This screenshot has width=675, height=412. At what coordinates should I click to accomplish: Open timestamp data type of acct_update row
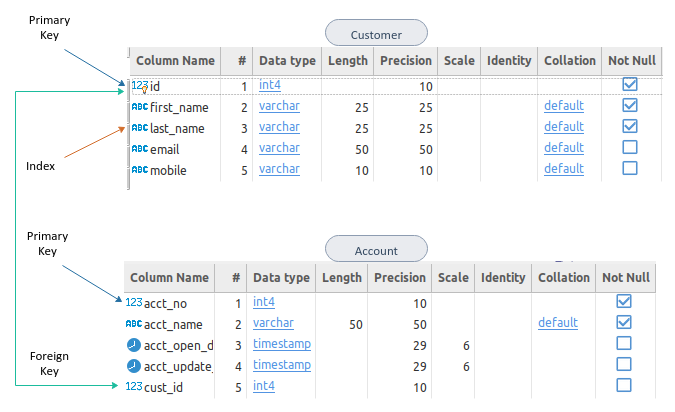pos(281,365)
